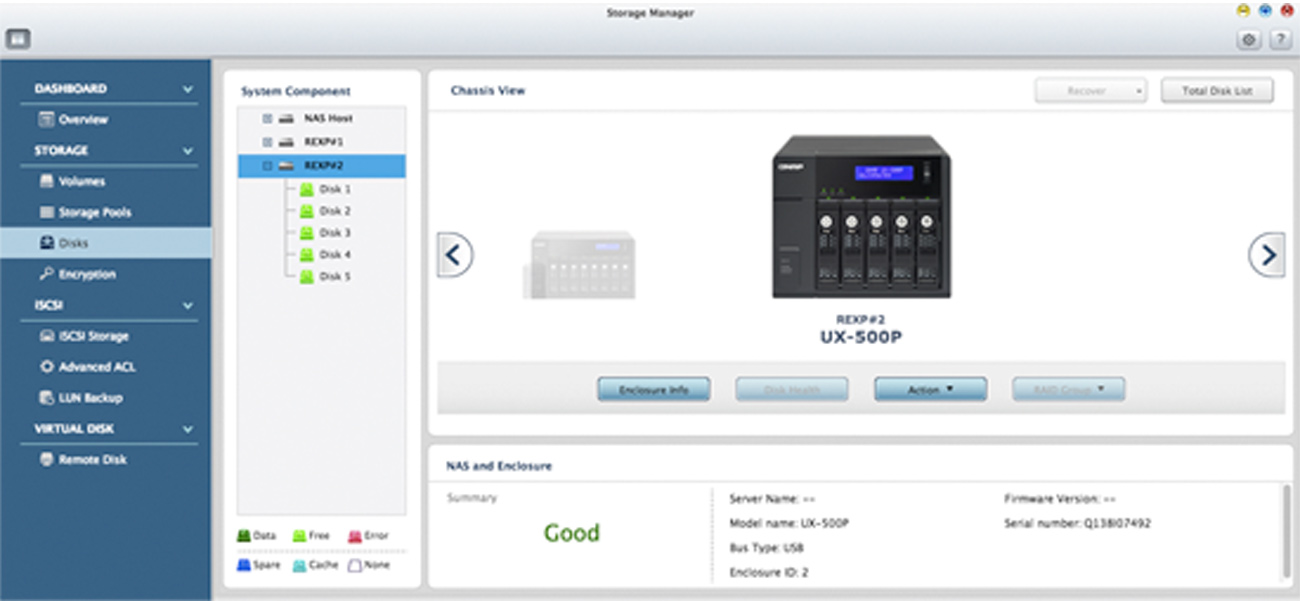The image size is (1300, 601).
Task: Show previous enclosure with left arrow
Action: click(x=455, y=256)
